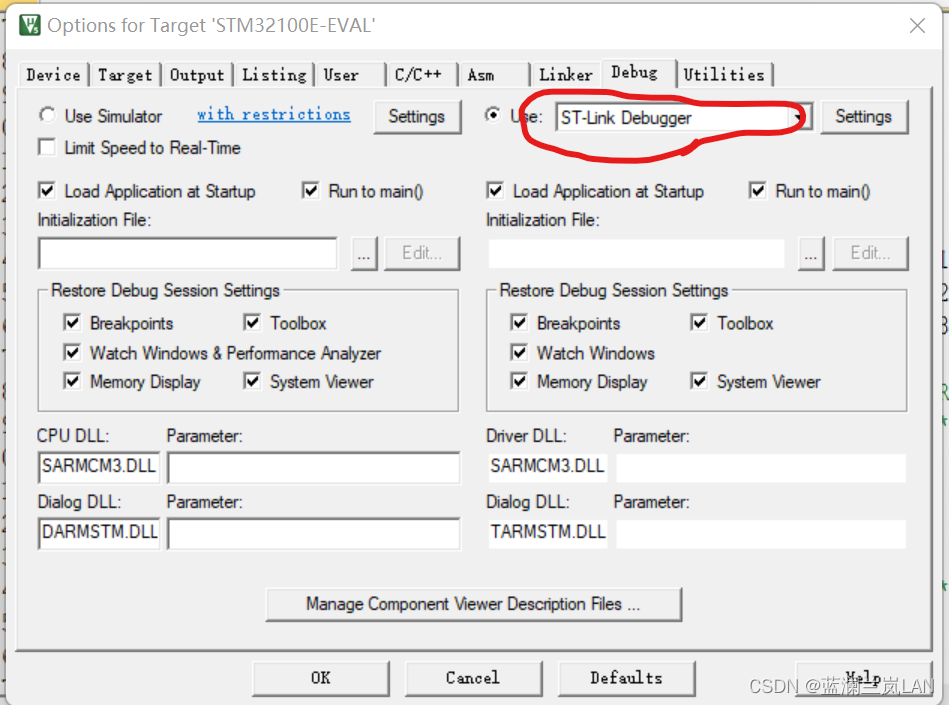
Task: Select the Linker tab
Action: [565, 74]
